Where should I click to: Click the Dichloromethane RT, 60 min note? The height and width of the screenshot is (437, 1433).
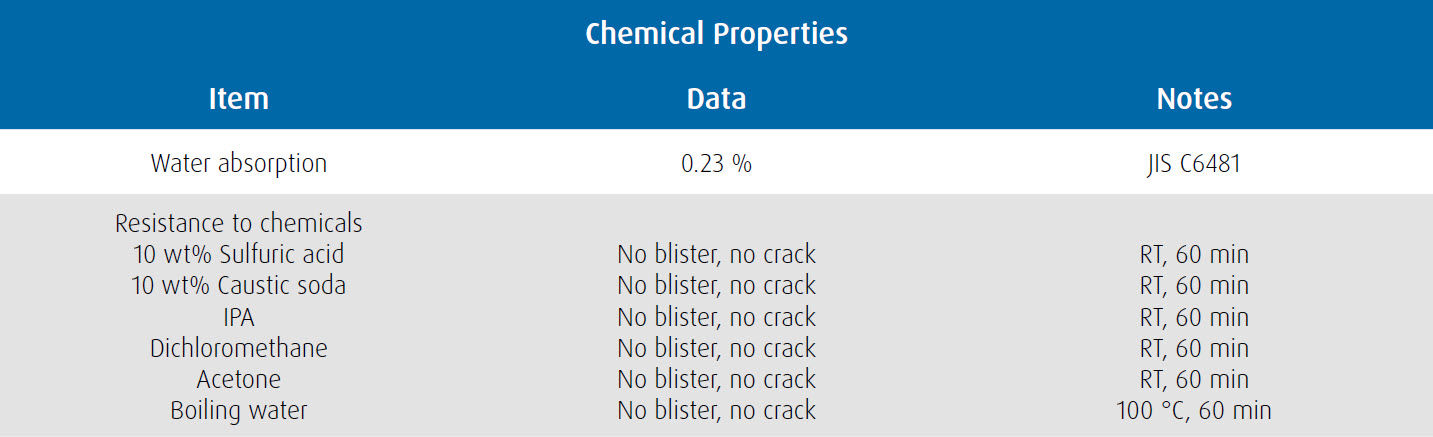1194,348
